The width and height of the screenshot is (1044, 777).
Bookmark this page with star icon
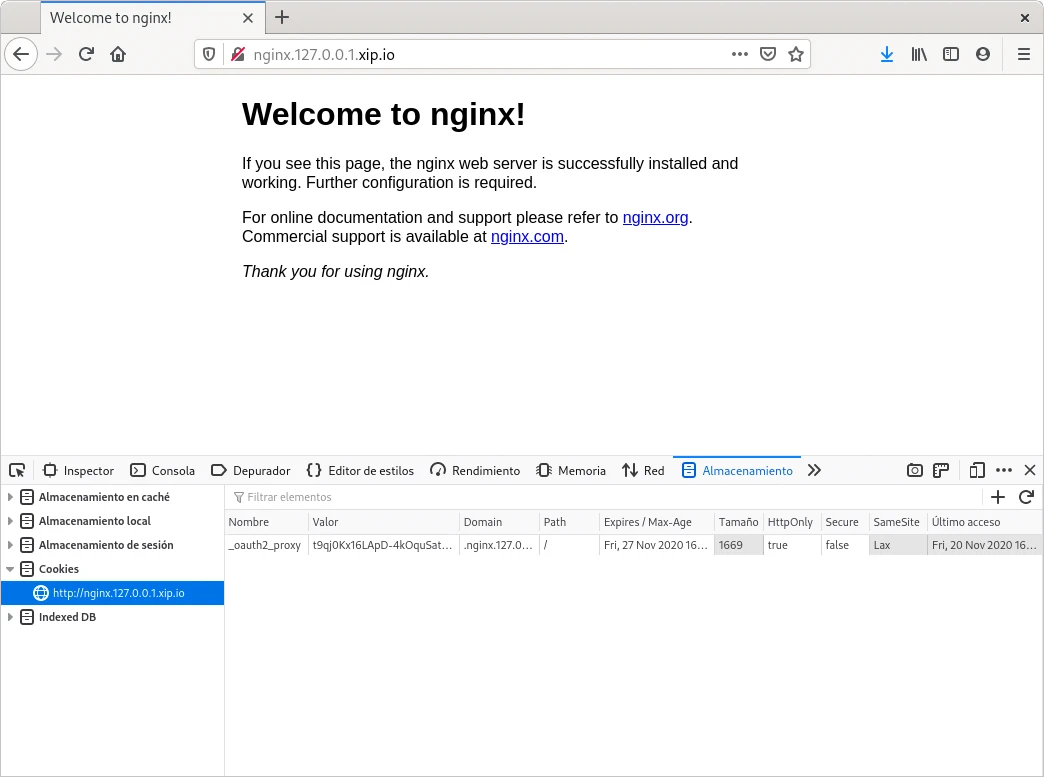click(x=796, y=55)
